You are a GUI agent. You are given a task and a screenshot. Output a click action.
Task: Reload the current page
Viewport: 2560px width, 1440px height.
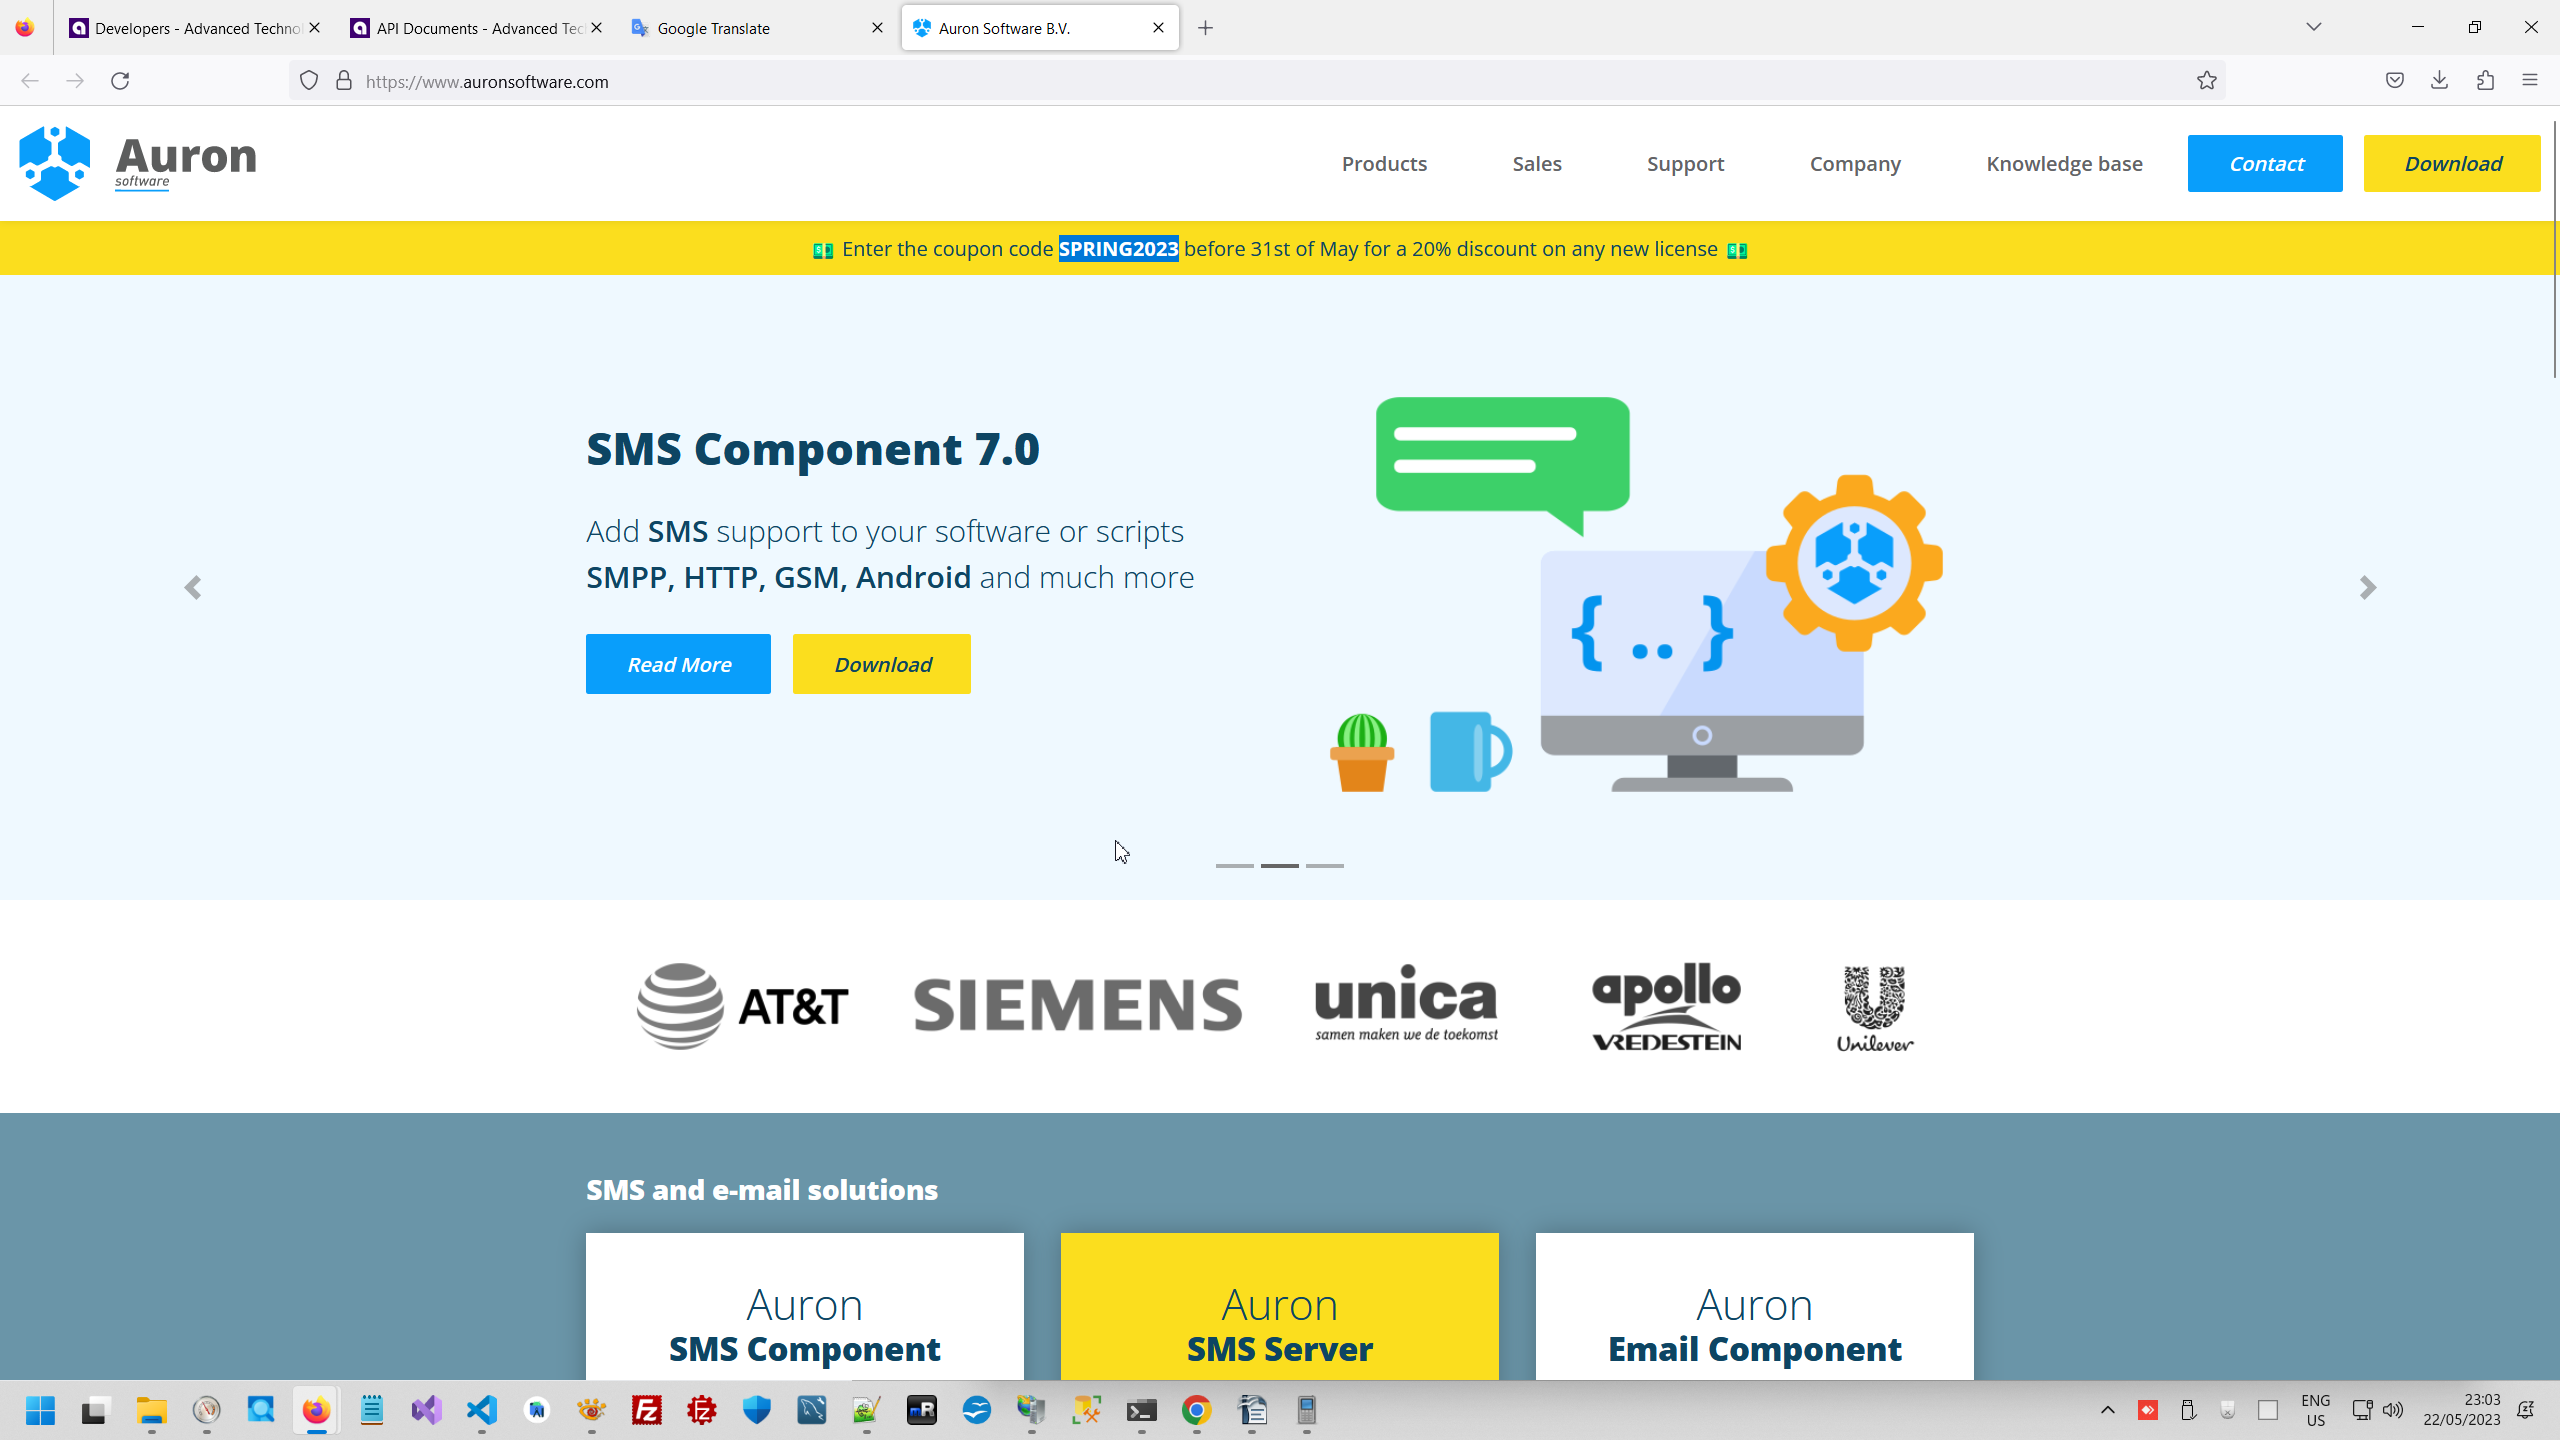pos(120,81)
